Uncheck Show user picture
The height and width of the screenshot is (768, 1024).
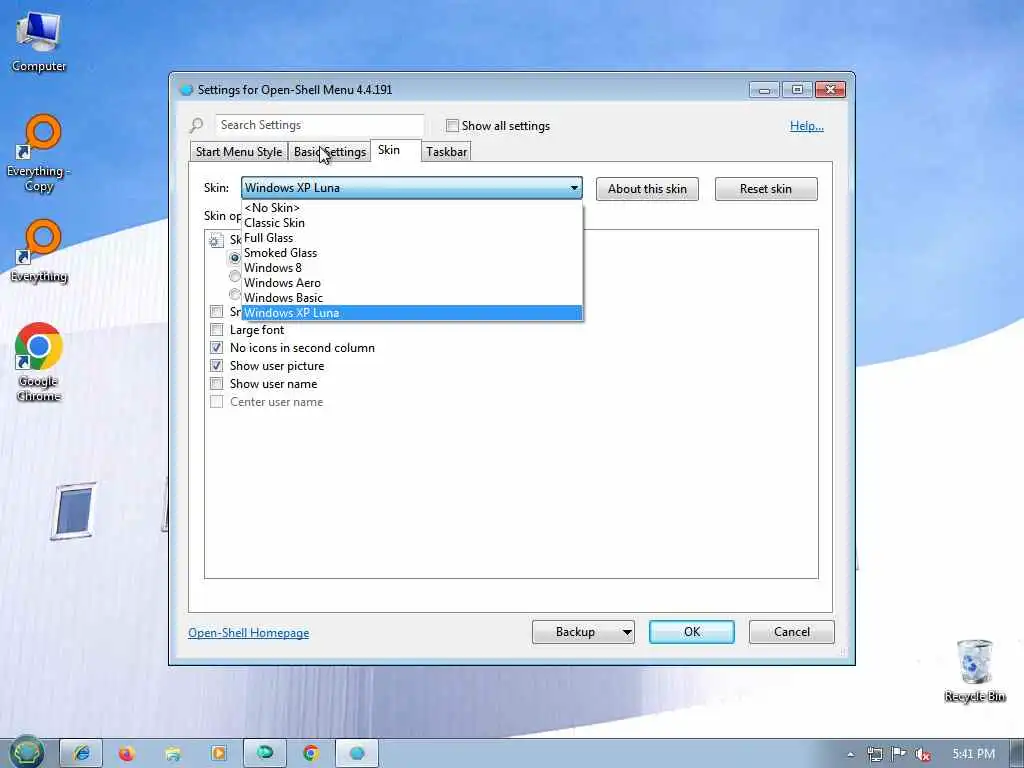point(217,366)
